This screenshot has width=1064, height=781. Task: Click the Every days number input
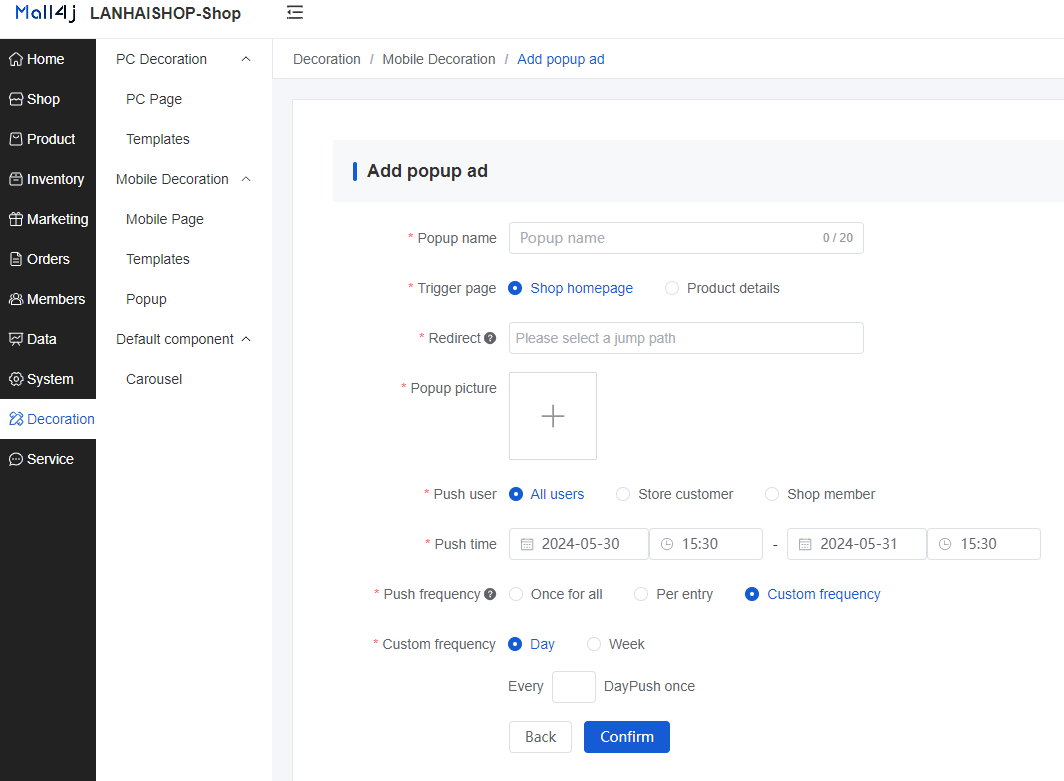[x=574, y=687]
